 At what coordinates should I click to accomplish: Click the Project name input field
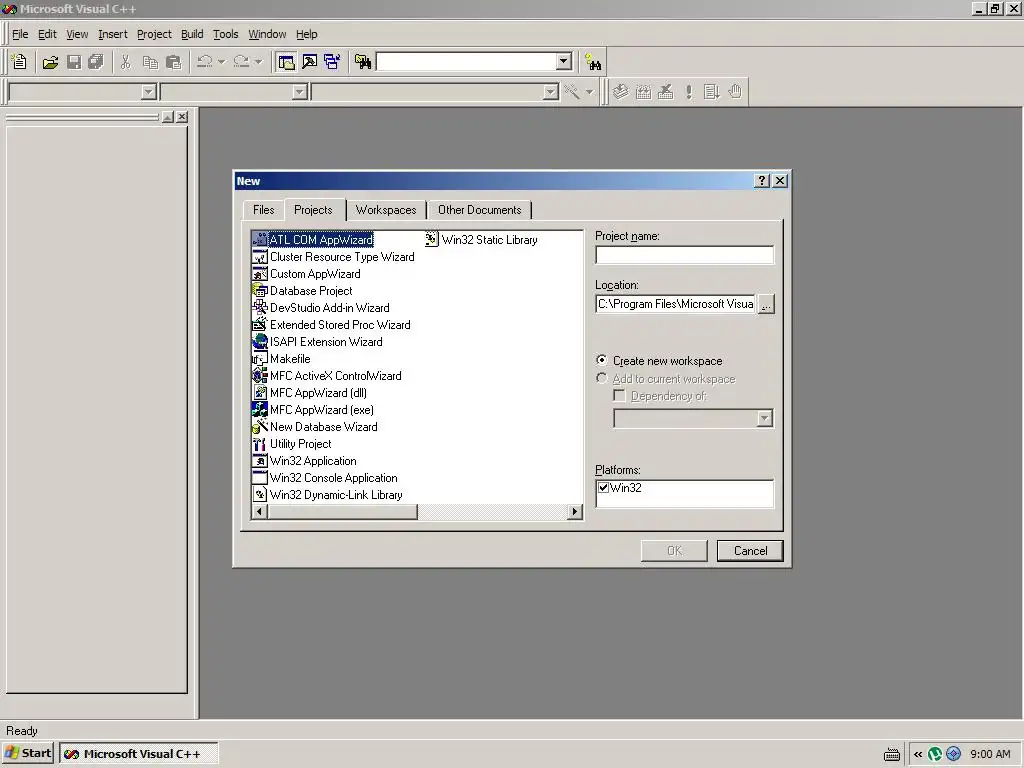point(684,255)
